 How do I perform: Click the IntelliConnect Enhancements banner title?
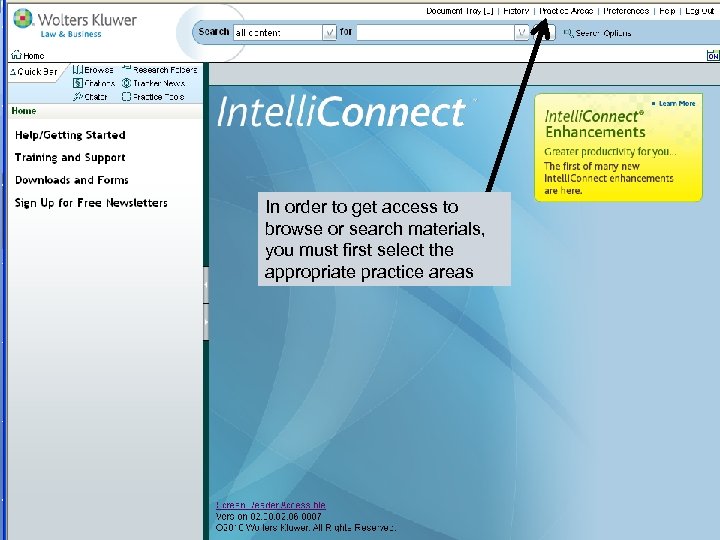tap(595, 124)
